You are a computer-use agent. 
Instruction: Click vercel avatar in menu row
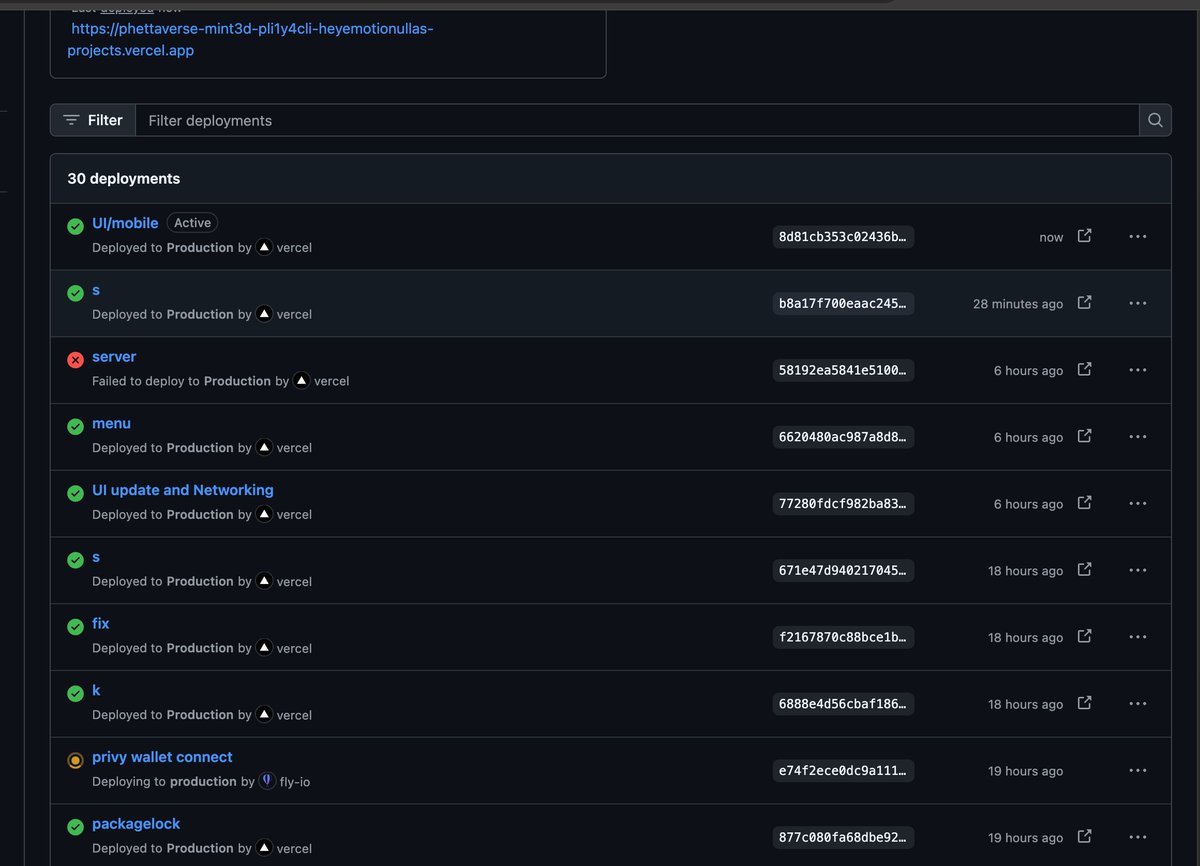(264, 448)
